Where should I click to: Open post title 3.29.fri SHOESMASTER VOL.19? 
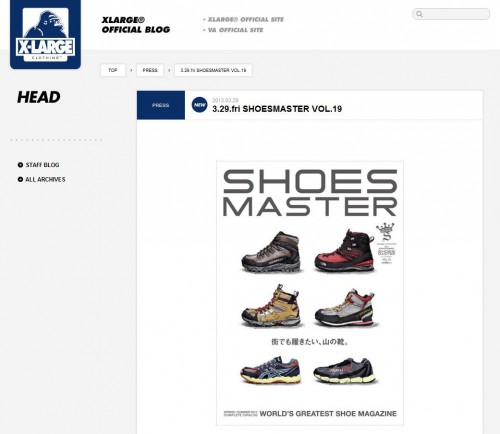(x=277, y=109)
